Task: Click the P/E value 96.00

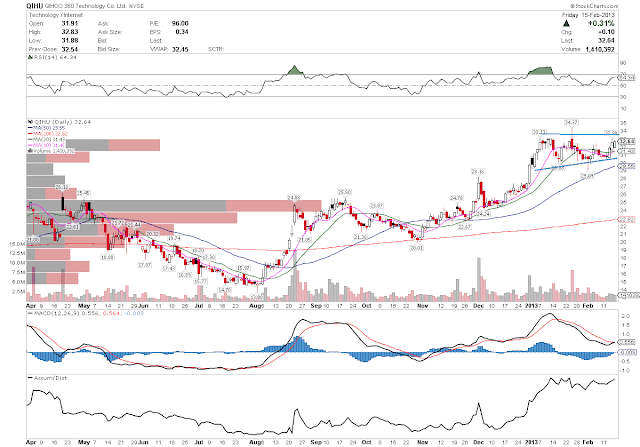Action: click(x=180, y=23)
